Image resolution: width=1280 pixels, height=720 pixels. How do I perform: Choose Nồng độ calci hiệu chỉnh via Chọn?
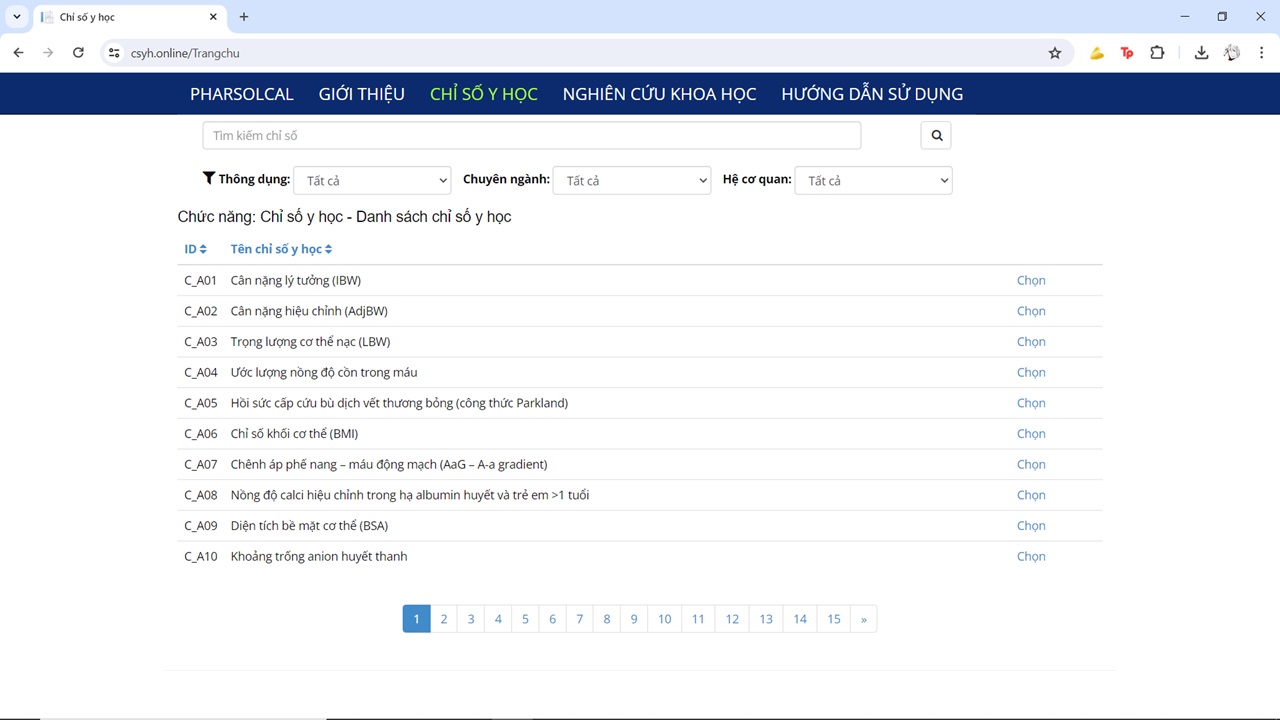tap(1031, 495)
